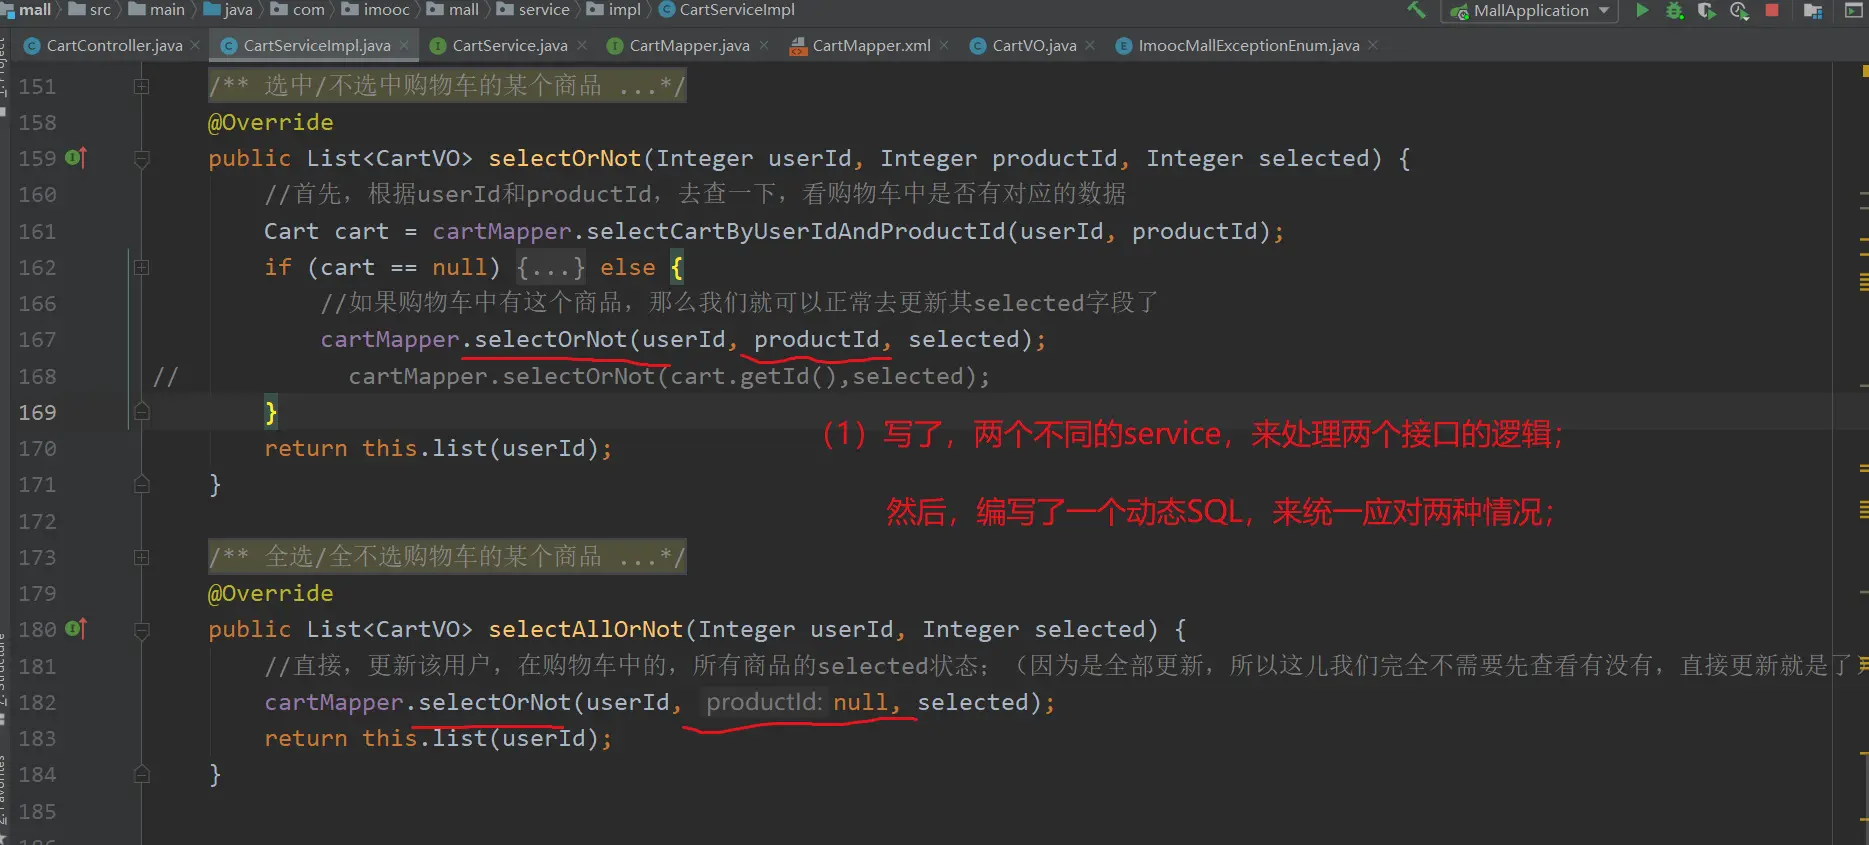This screenshot has height=845, width=1869.
Task: Close the CartVO.java tab
Action: click(x=1090, y=45)
